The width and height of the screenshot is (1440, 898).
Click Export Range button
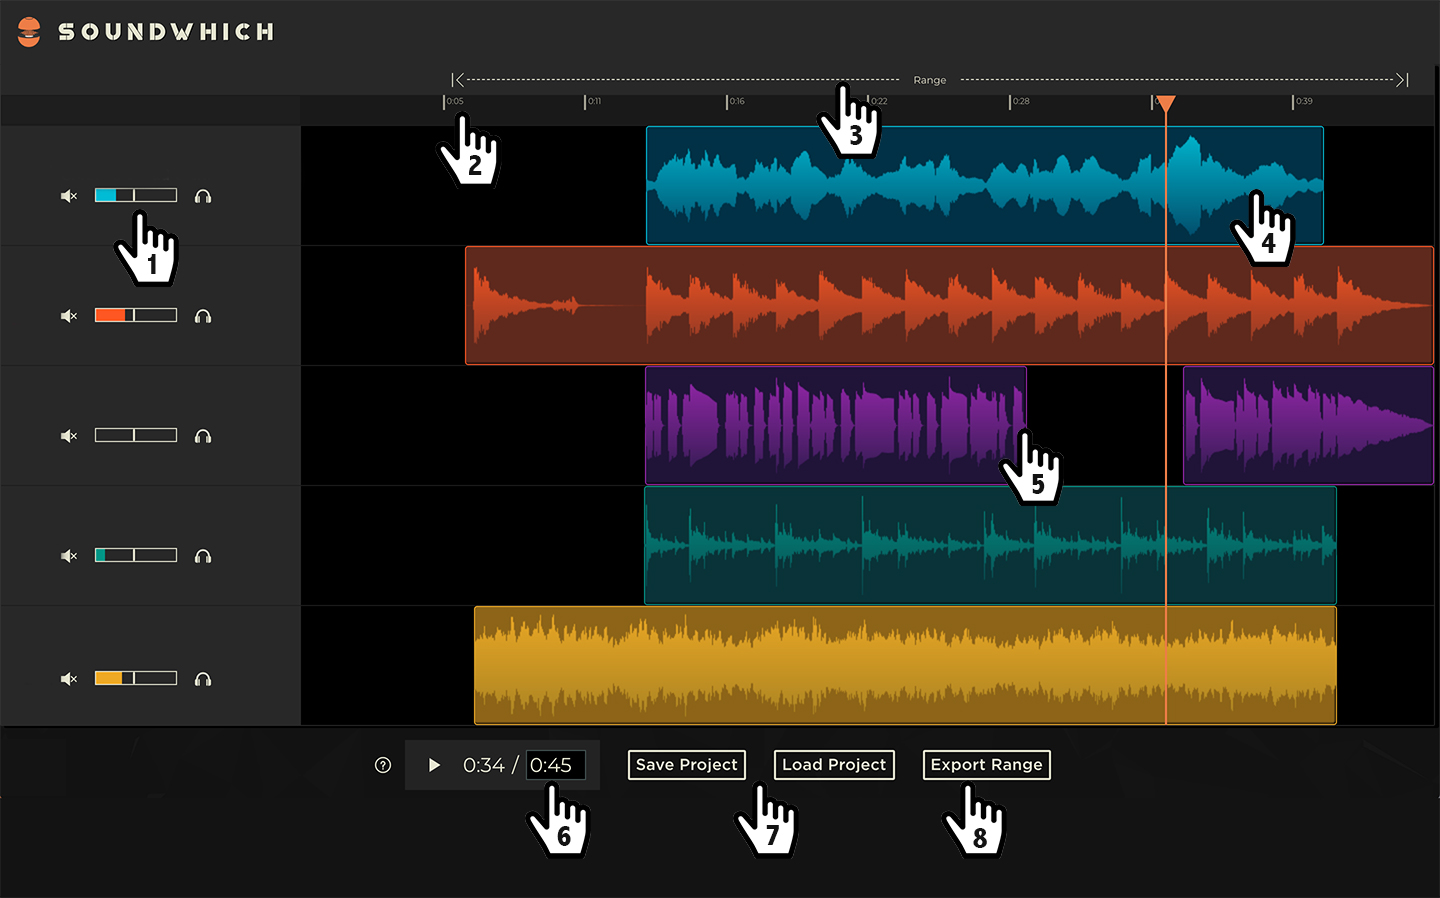(987, 765)
